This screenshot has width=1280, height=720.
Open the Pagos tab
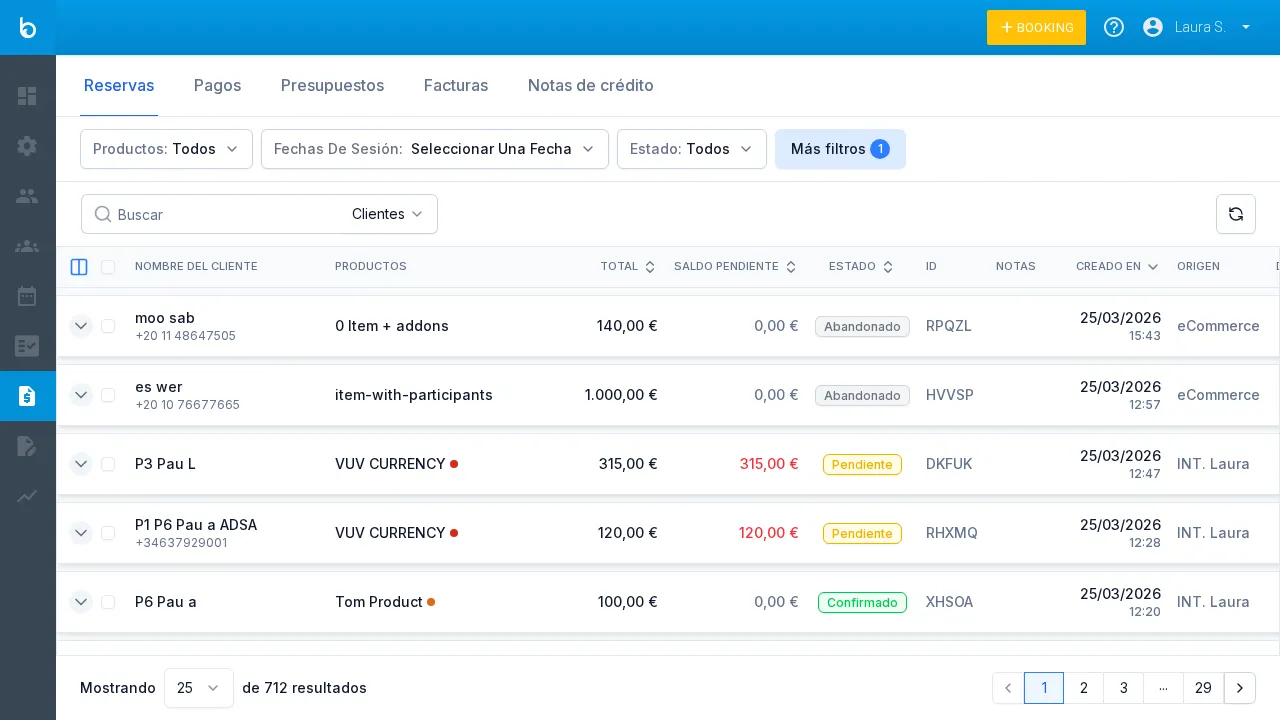pyautogui.click(x=217, y=86)
